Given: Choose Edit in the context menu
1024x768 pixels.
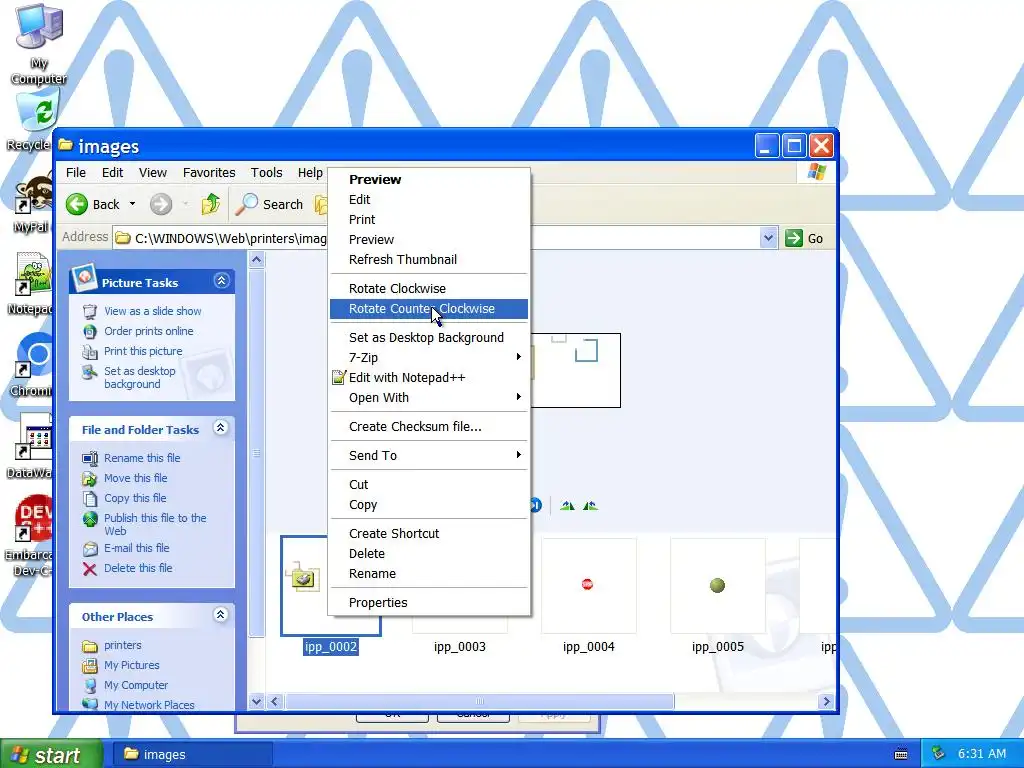Looking at the screenshot, I should coord(429,200).
